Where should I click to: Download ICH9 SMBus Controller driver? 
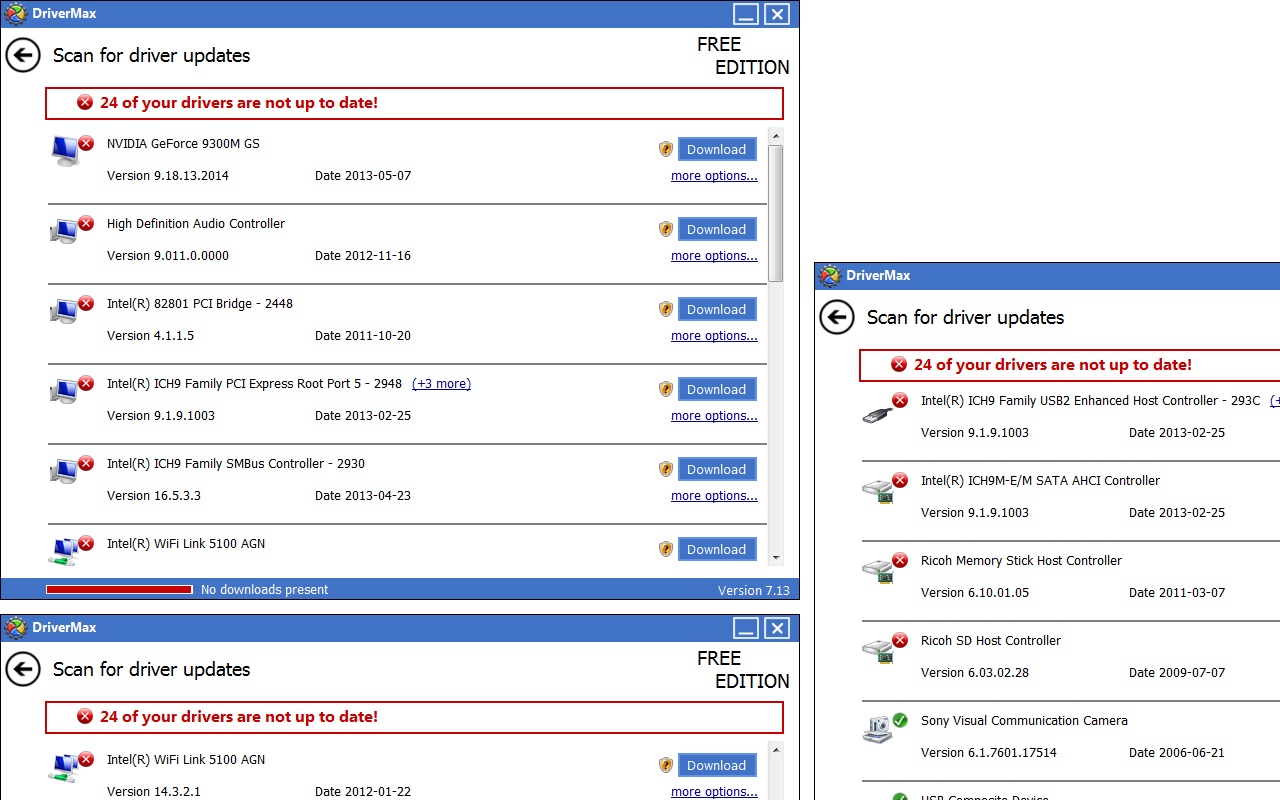[x=717, y=469]
